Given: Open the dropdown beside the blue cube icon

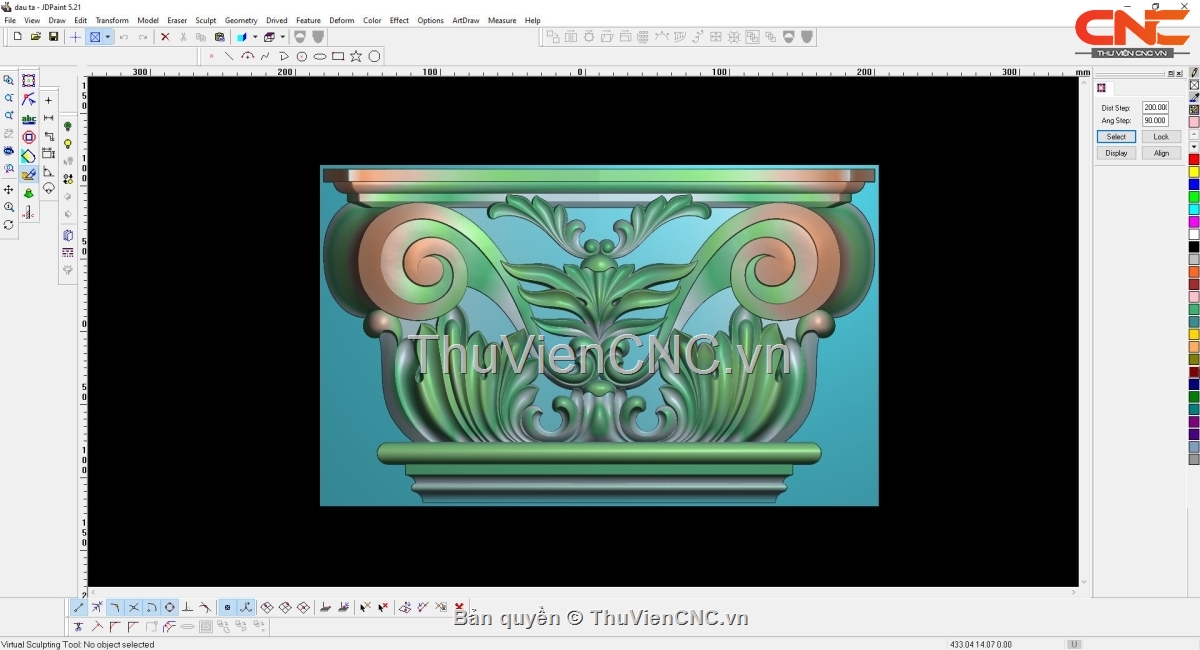Looking at the screenshot, I should pyautogui.click(x=255, y=37).
